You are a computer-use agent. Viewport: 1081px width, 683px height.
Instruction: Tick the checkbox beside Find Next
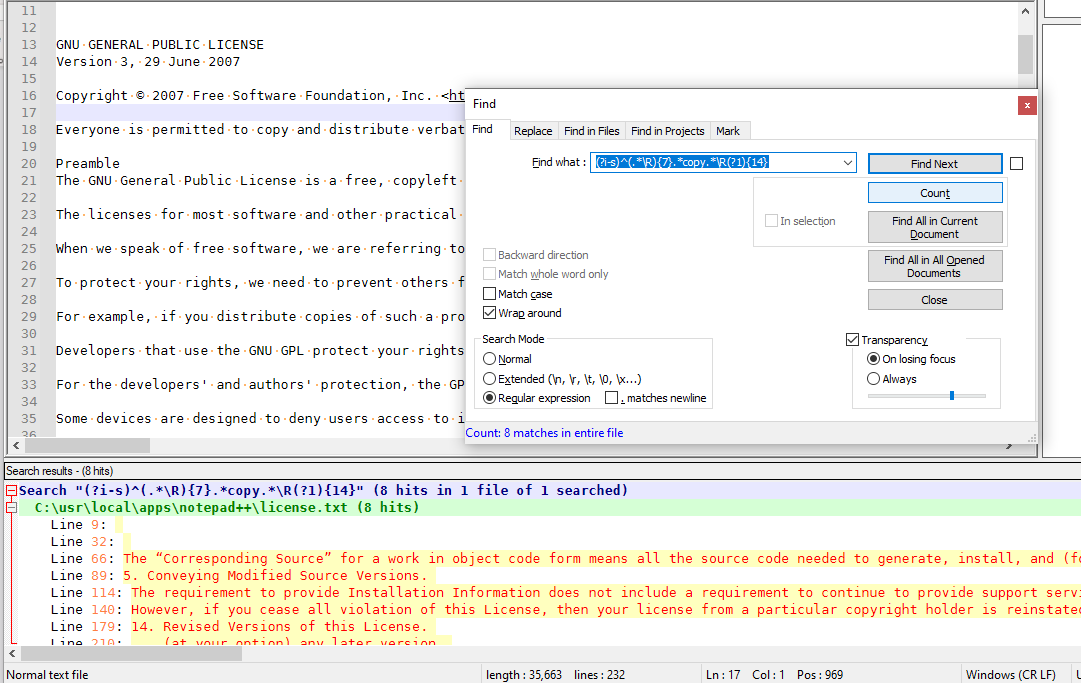click(x=1016, y=163)
